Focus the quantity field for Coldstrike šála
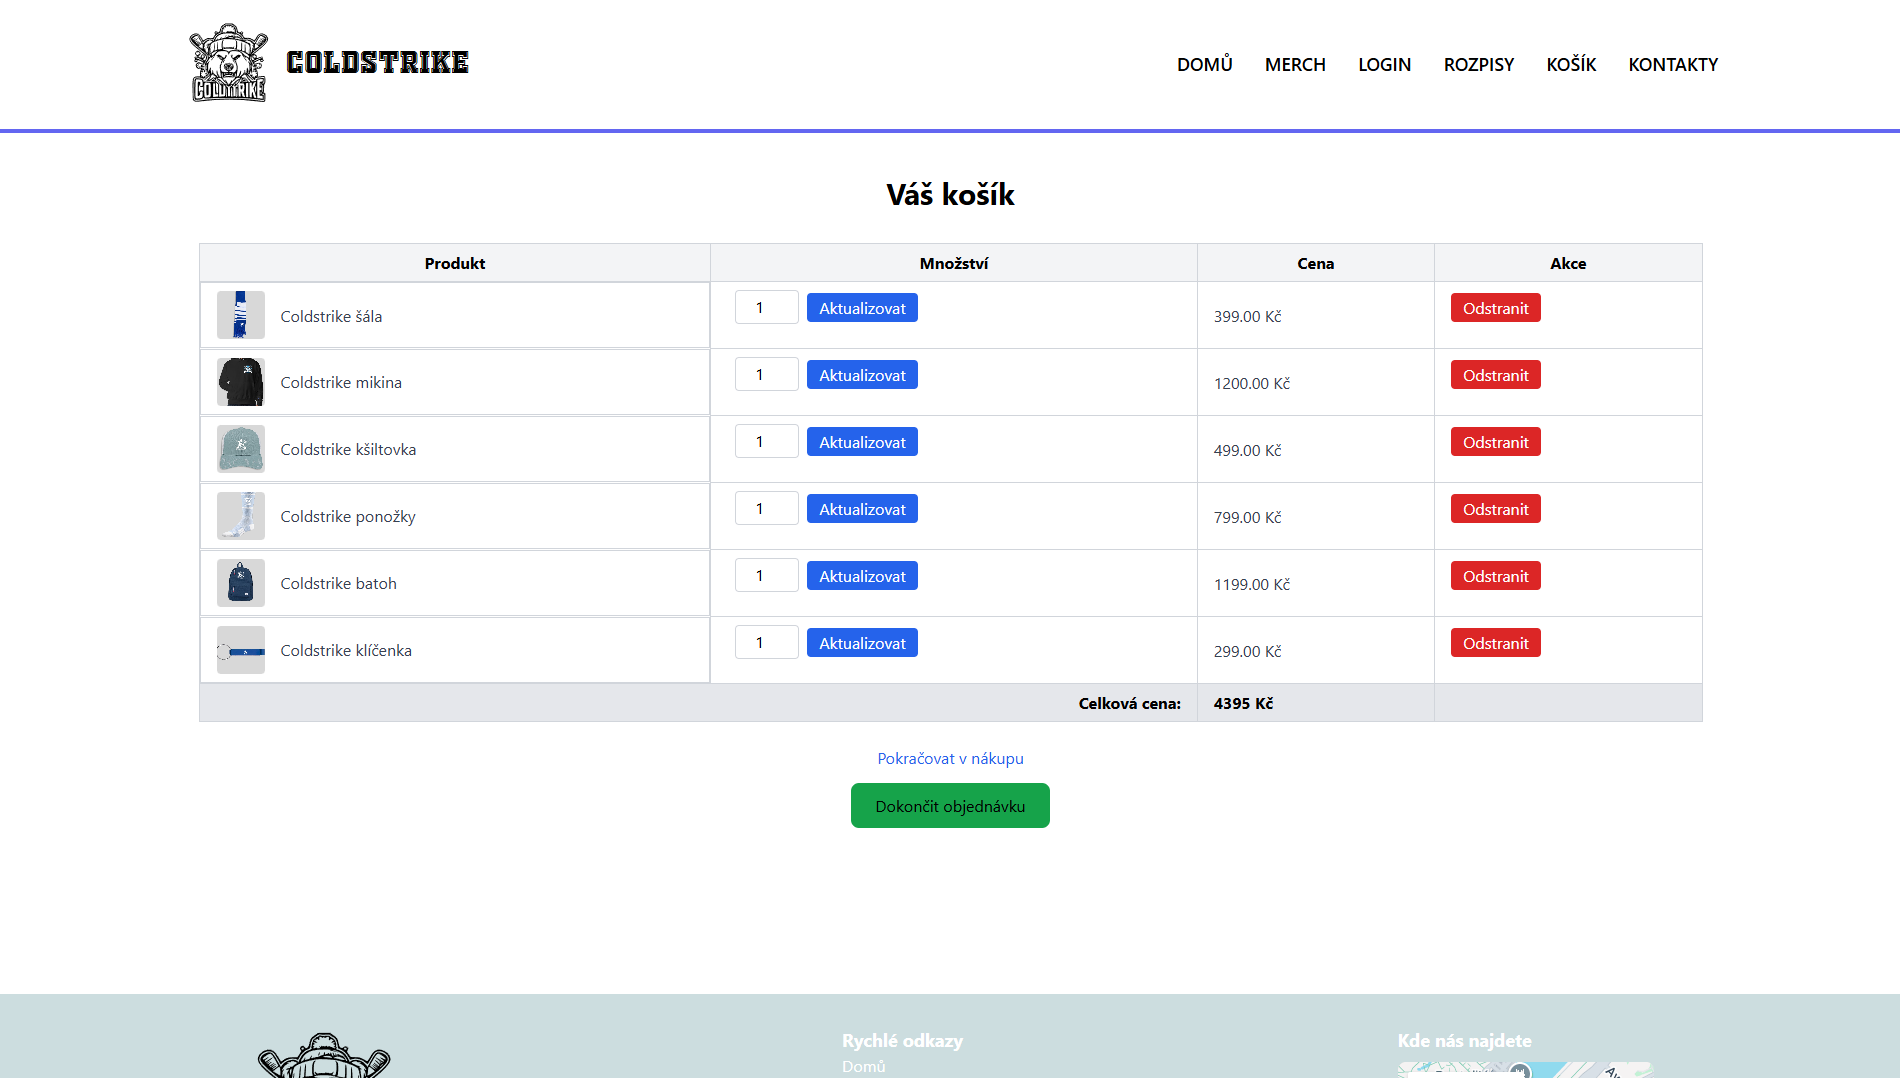Image resolution: width=1900 pixels, height=1078 pixels. click(x=766, y=308)
